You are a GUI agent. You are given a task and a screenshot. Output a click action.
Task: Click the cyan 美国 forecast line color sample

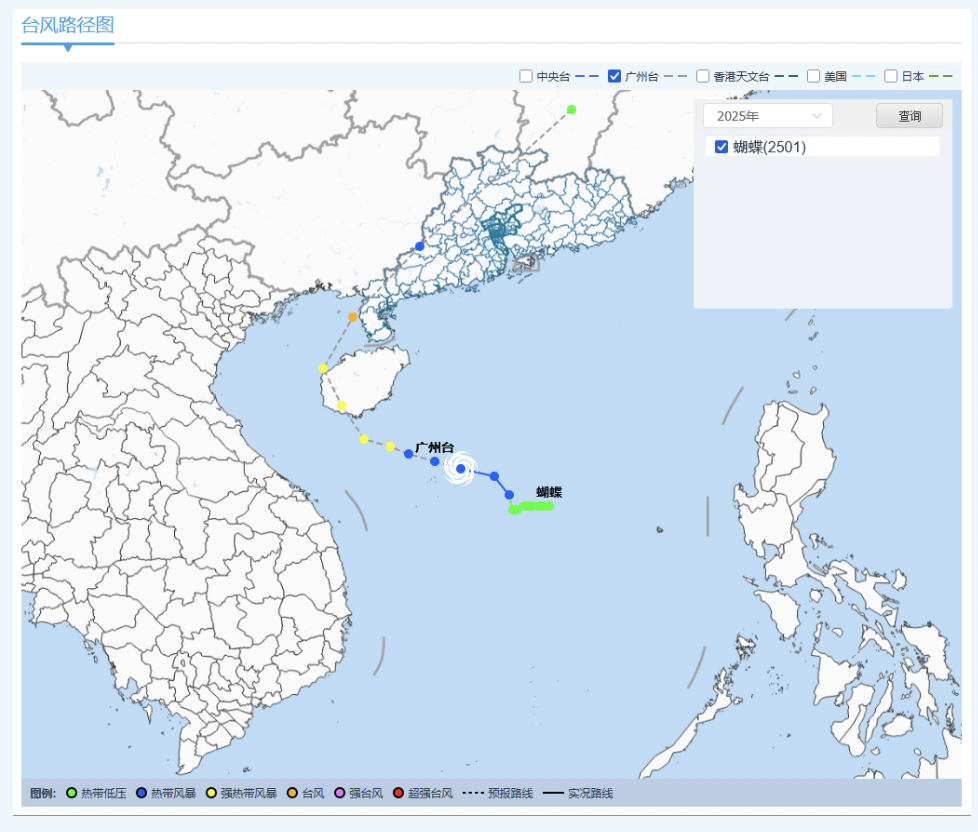click(865, 76)
